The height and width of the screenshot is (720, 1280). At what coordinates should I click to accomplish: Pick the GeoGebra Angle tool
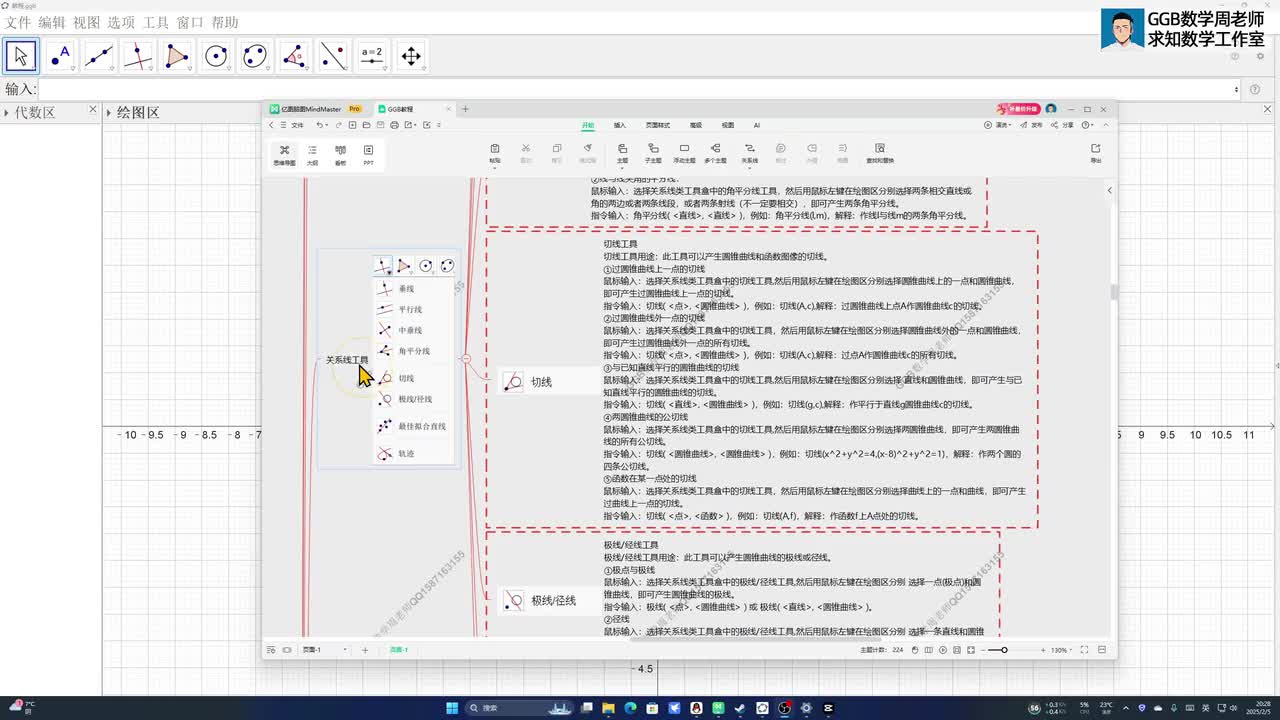pos(294,56)
